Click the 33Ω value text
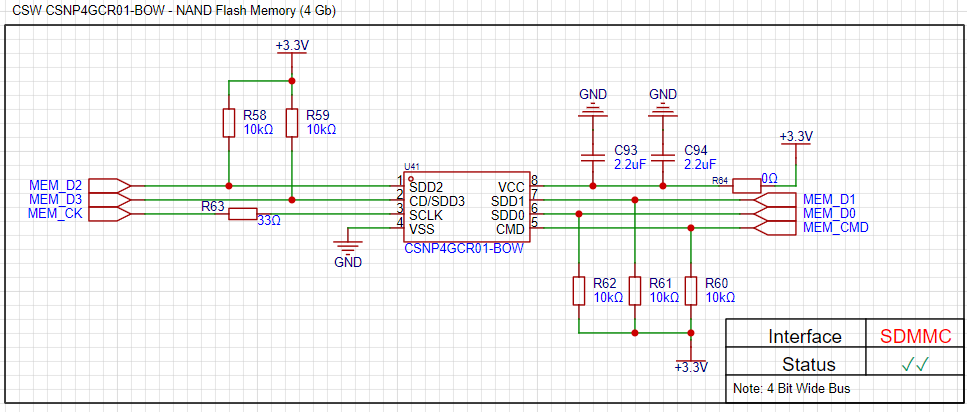This screenshot has height=412, width=967. [269, 220]
